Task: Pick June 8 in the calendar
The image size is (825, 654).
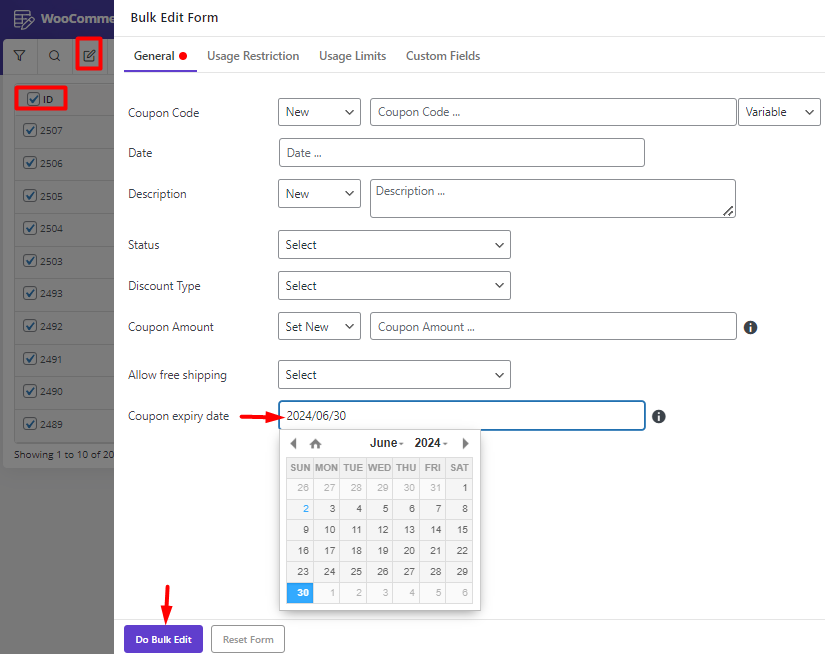Action: coord(459,509)
